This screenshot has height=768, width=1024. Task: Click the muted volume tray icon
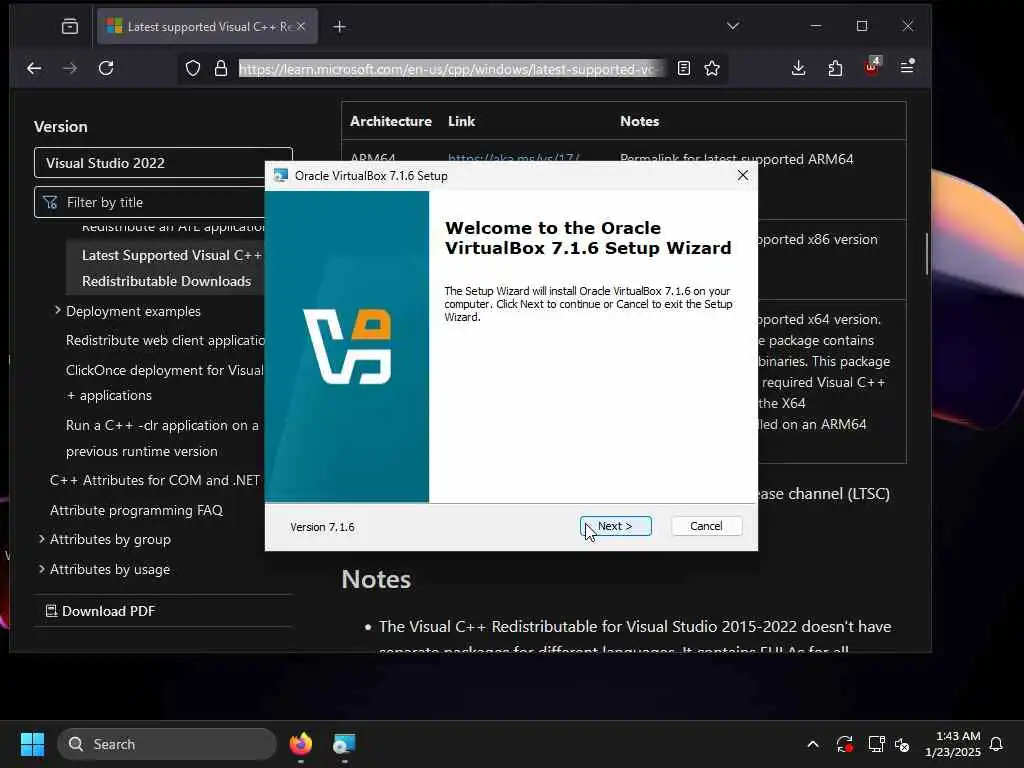point(903,744)
